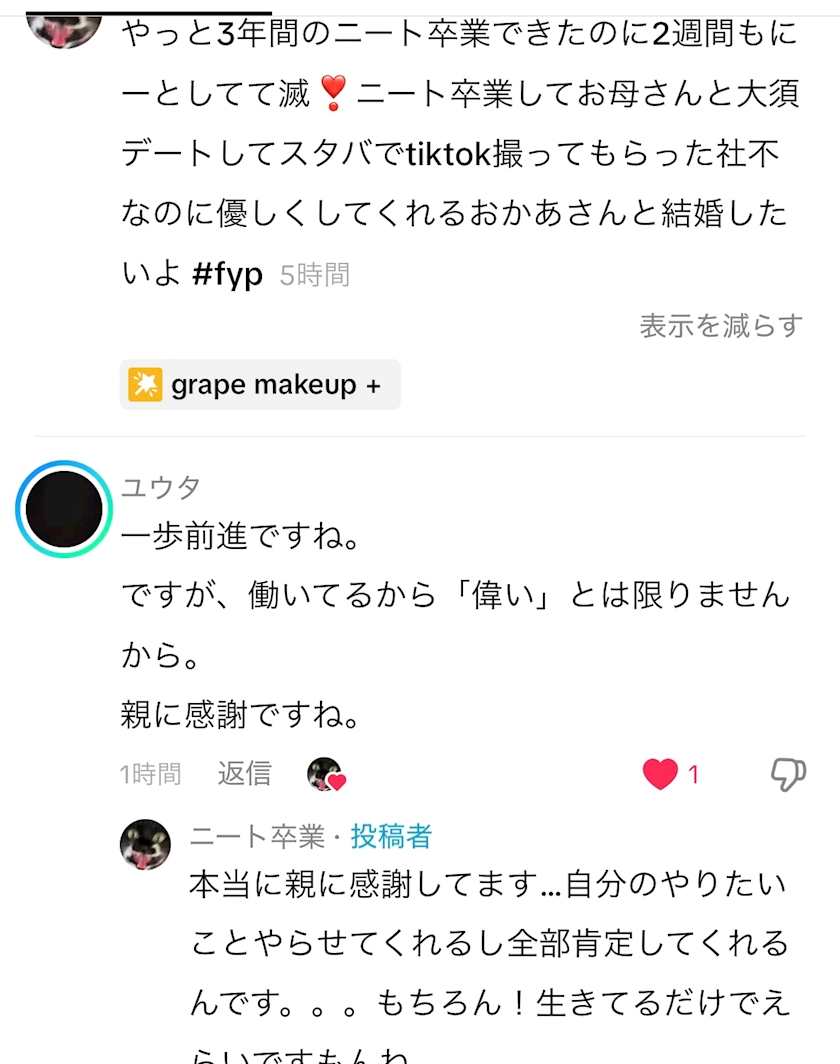Open the grape makeup + effect label

pyautogui.click(x=276, y=385)
